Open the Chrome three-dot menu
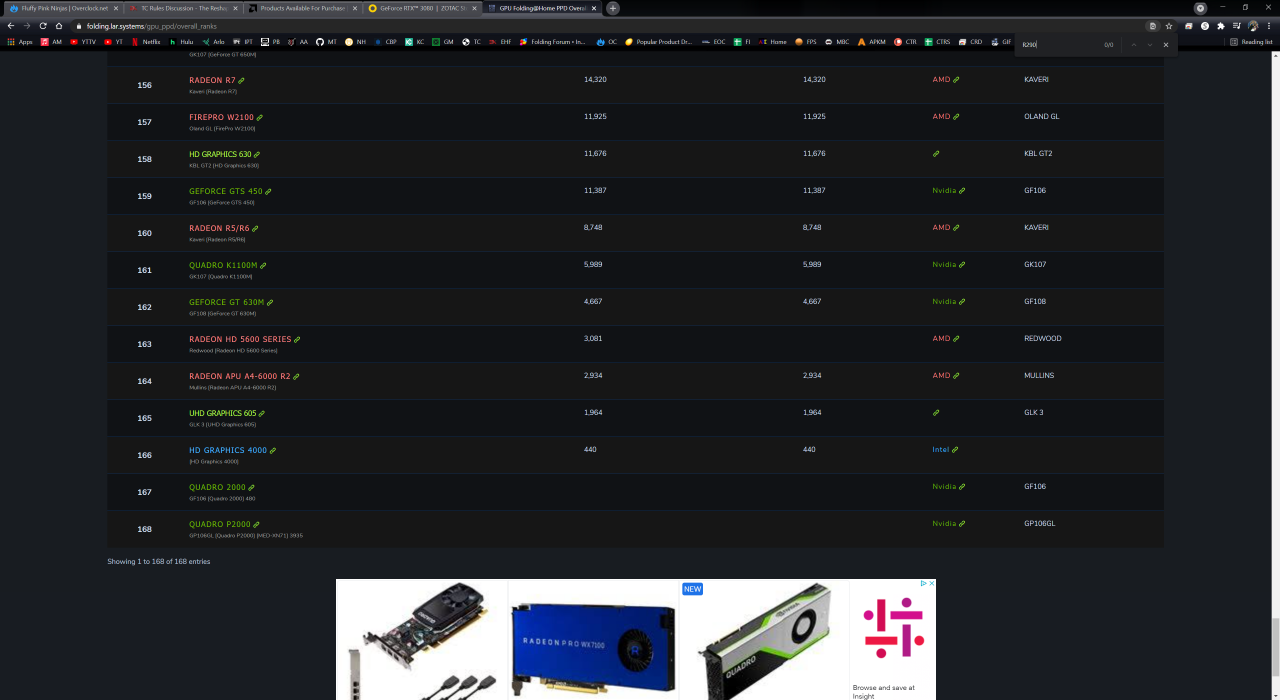Screen dimensions: 1280x700 (1269, 26)
